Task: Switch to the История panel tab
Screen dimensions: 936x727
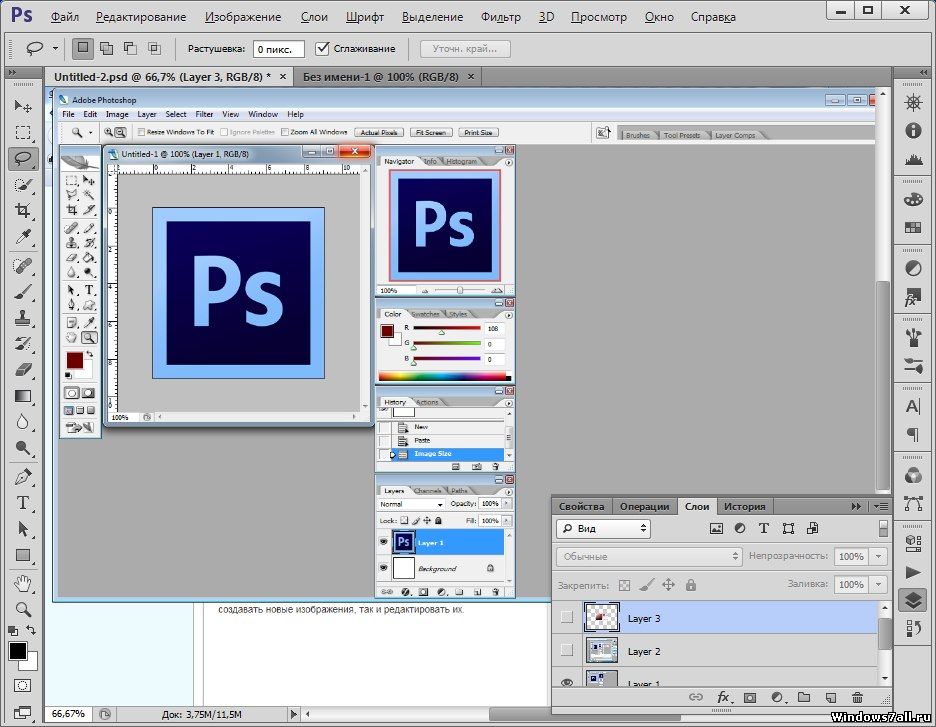Action: tap(744, 506)
